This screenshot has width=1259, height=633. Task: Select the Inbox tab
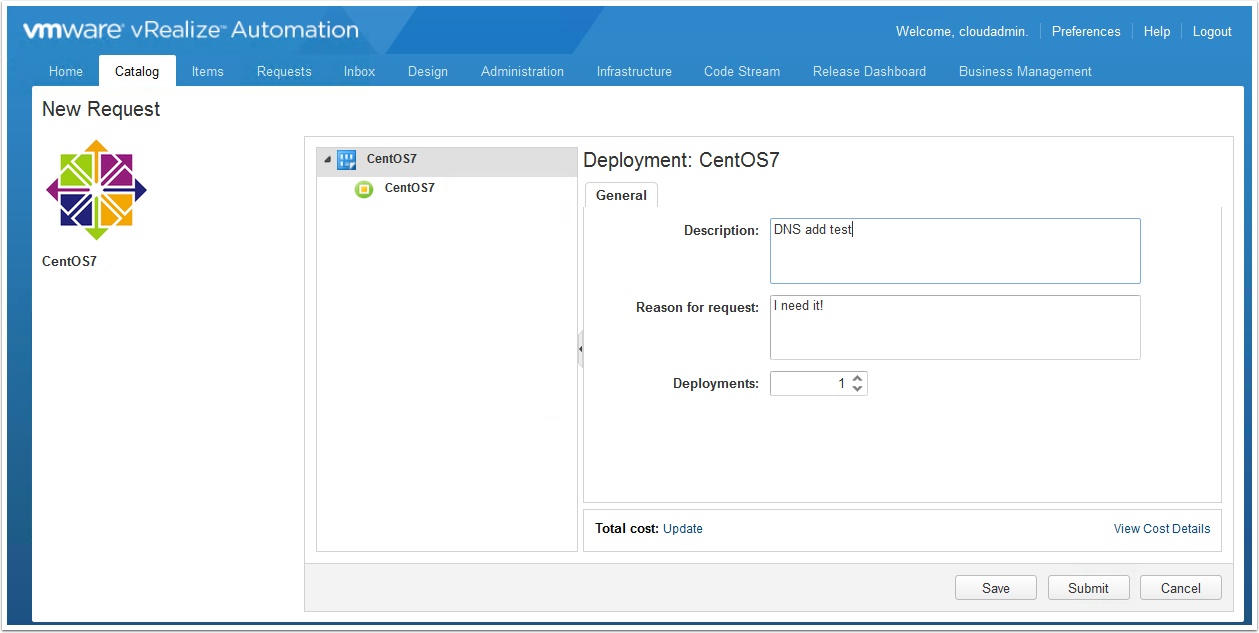pyautogui.click(x=360, y=71)
